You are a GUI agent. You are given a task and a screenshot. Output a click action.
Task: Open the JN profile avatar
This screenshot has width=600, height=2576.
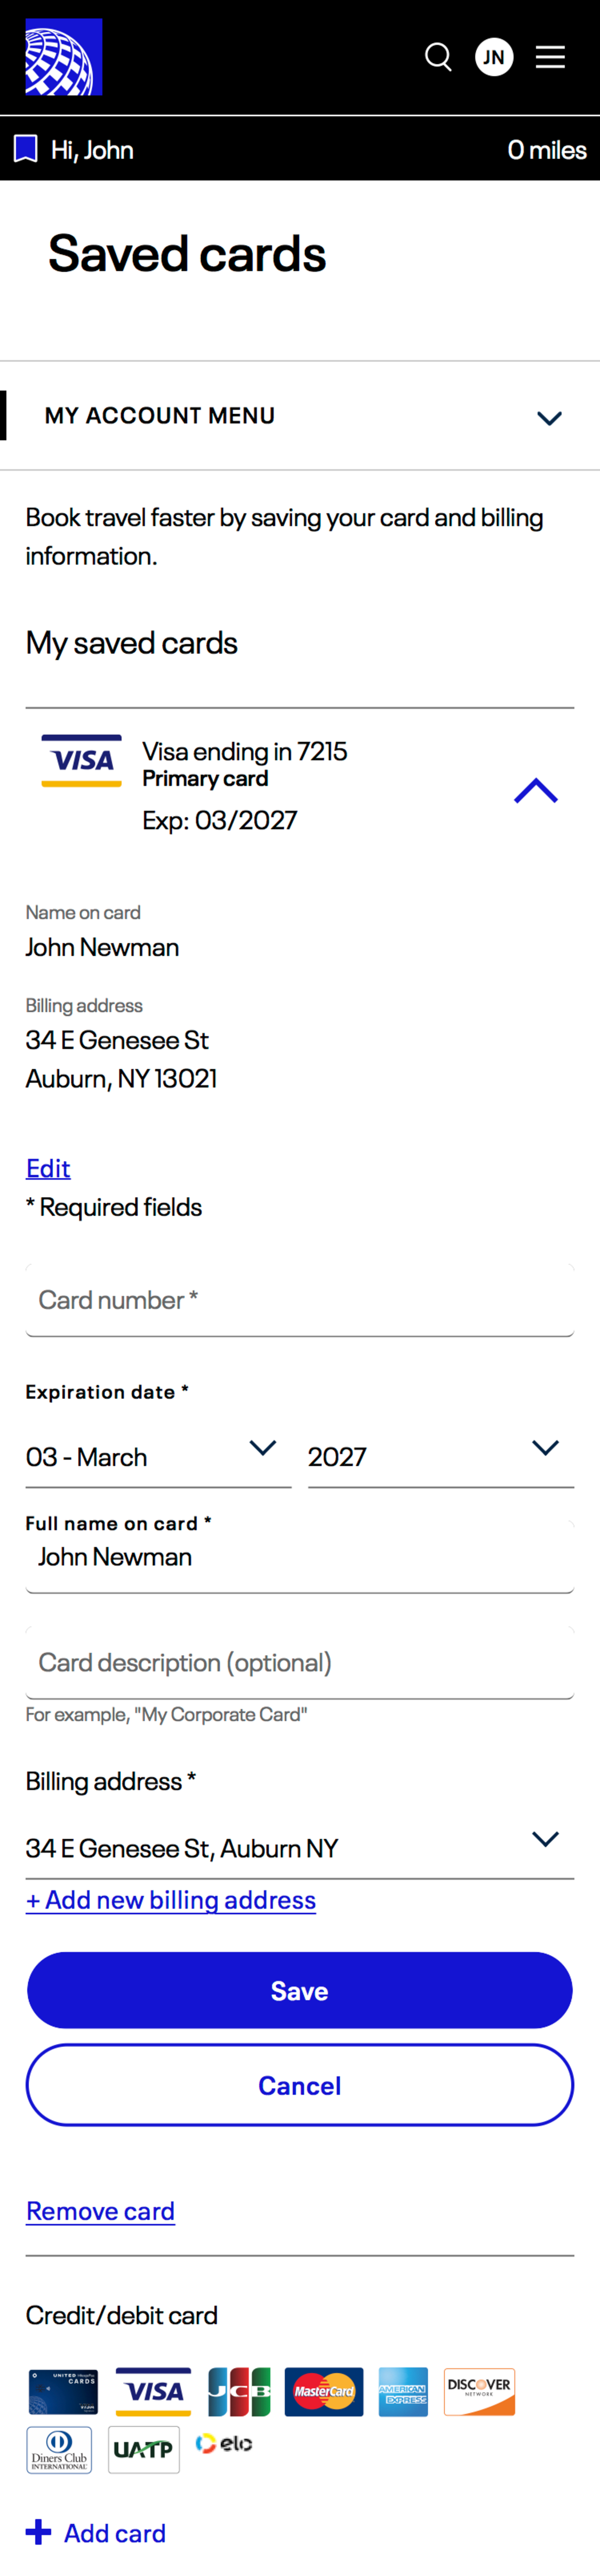click(x=494, y=57)
